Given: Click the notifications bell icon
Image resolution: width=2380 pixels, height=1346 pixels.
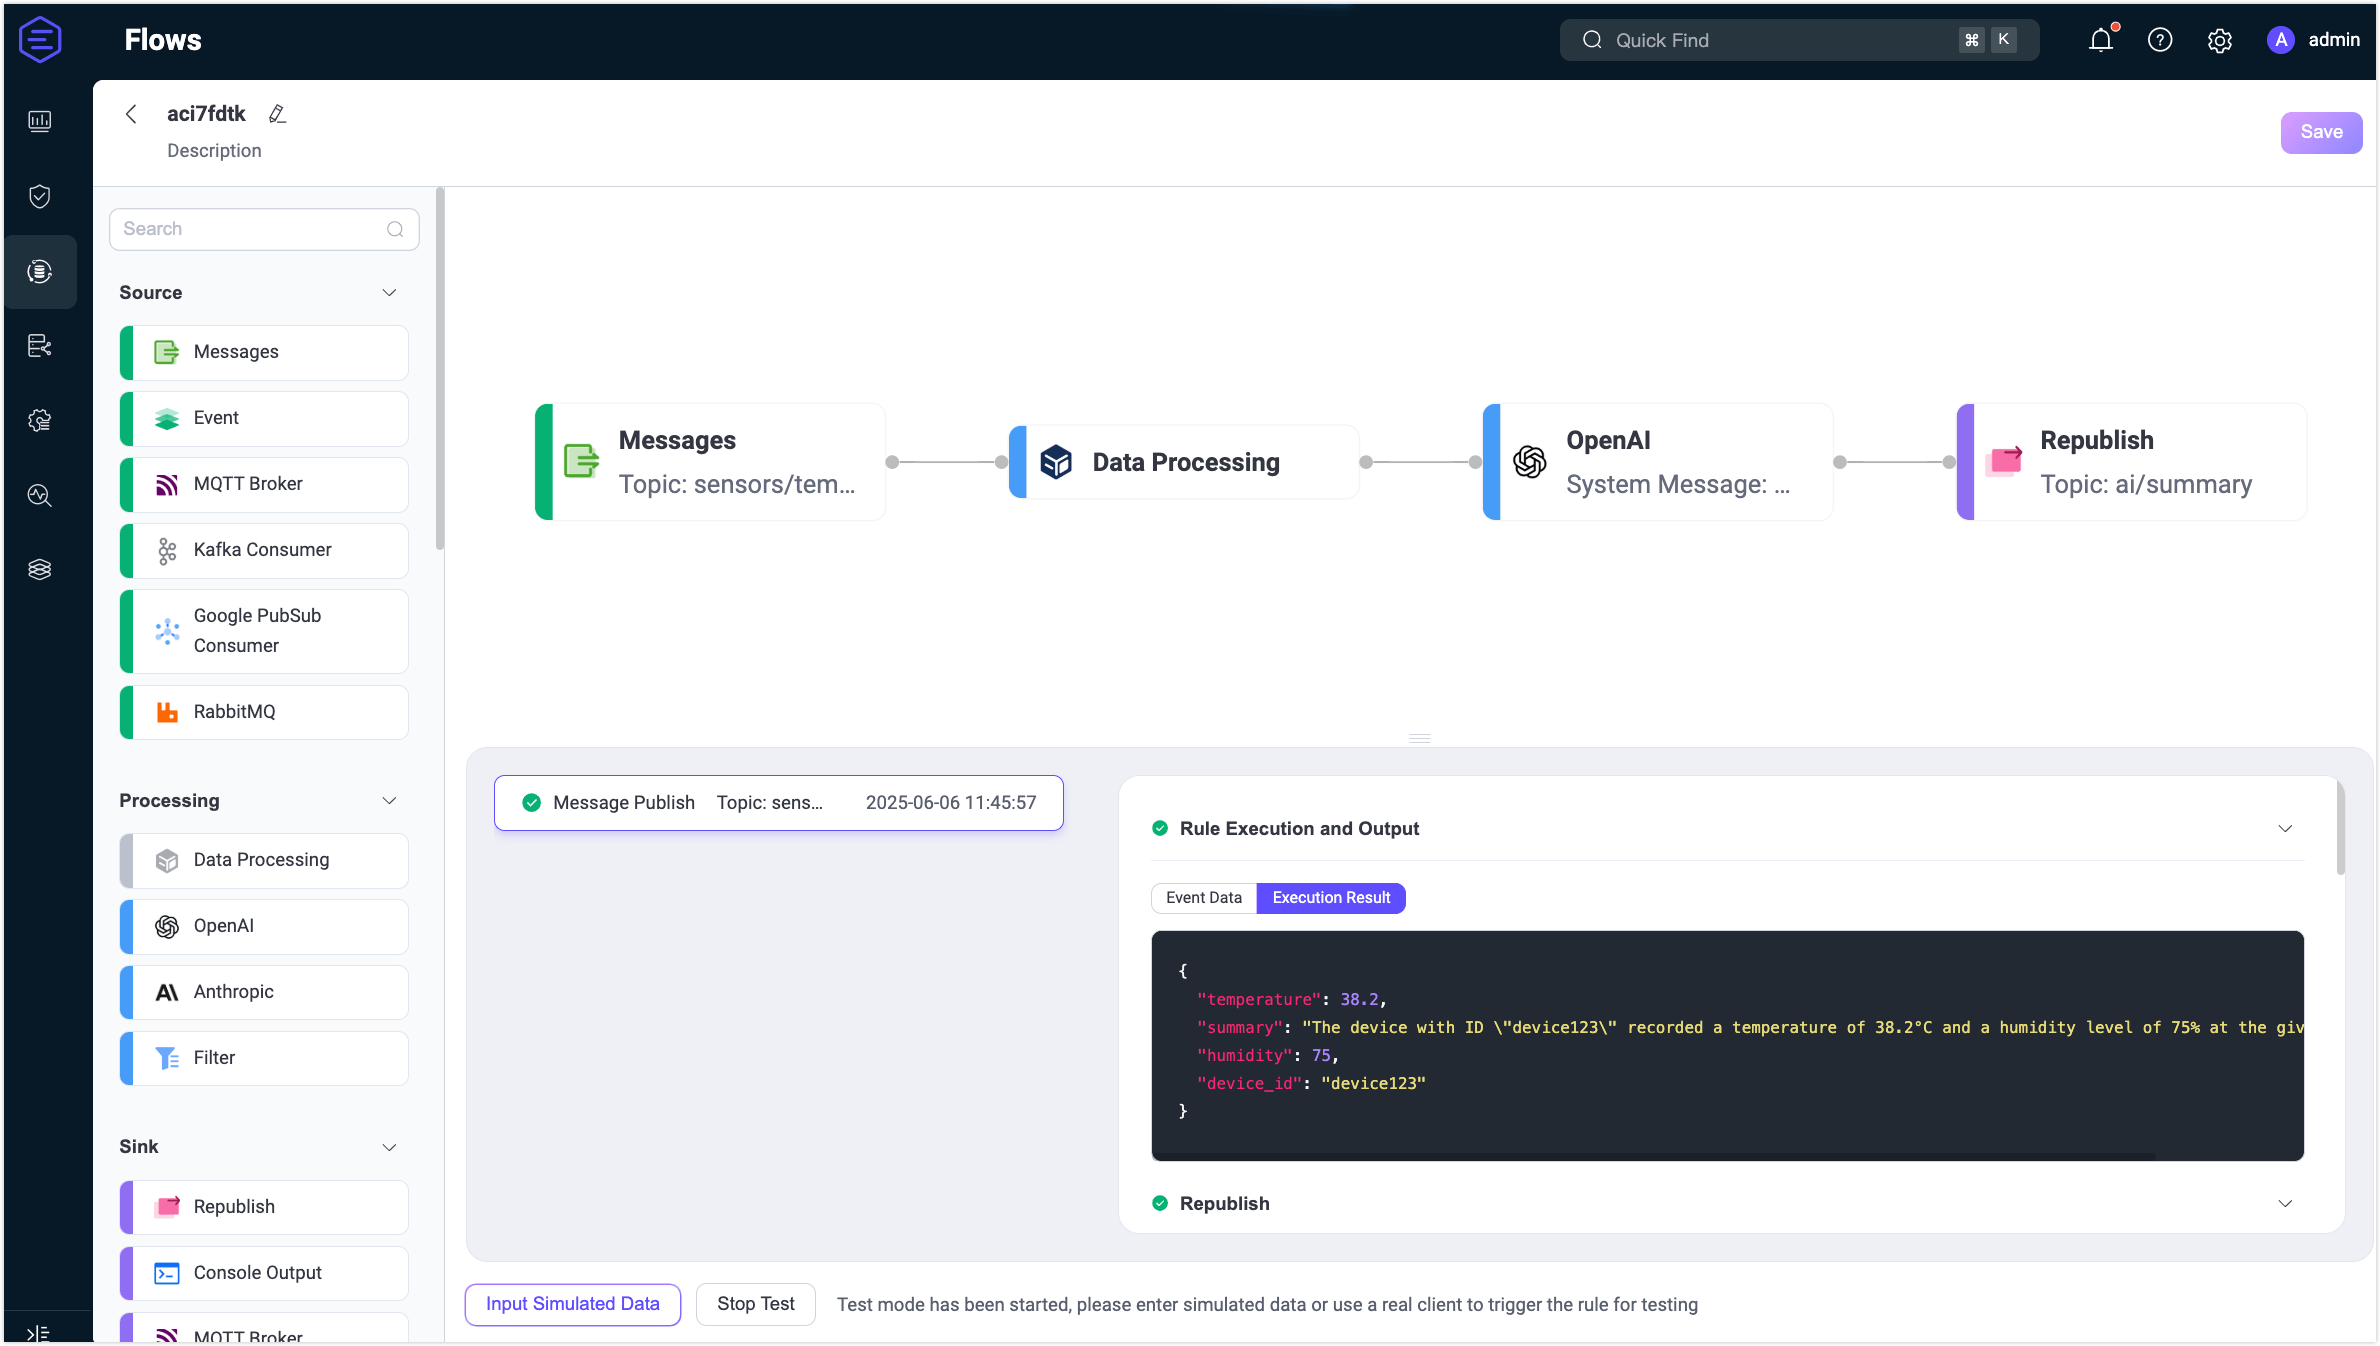Looking at the screenshot, I should tap(2100, 40).
